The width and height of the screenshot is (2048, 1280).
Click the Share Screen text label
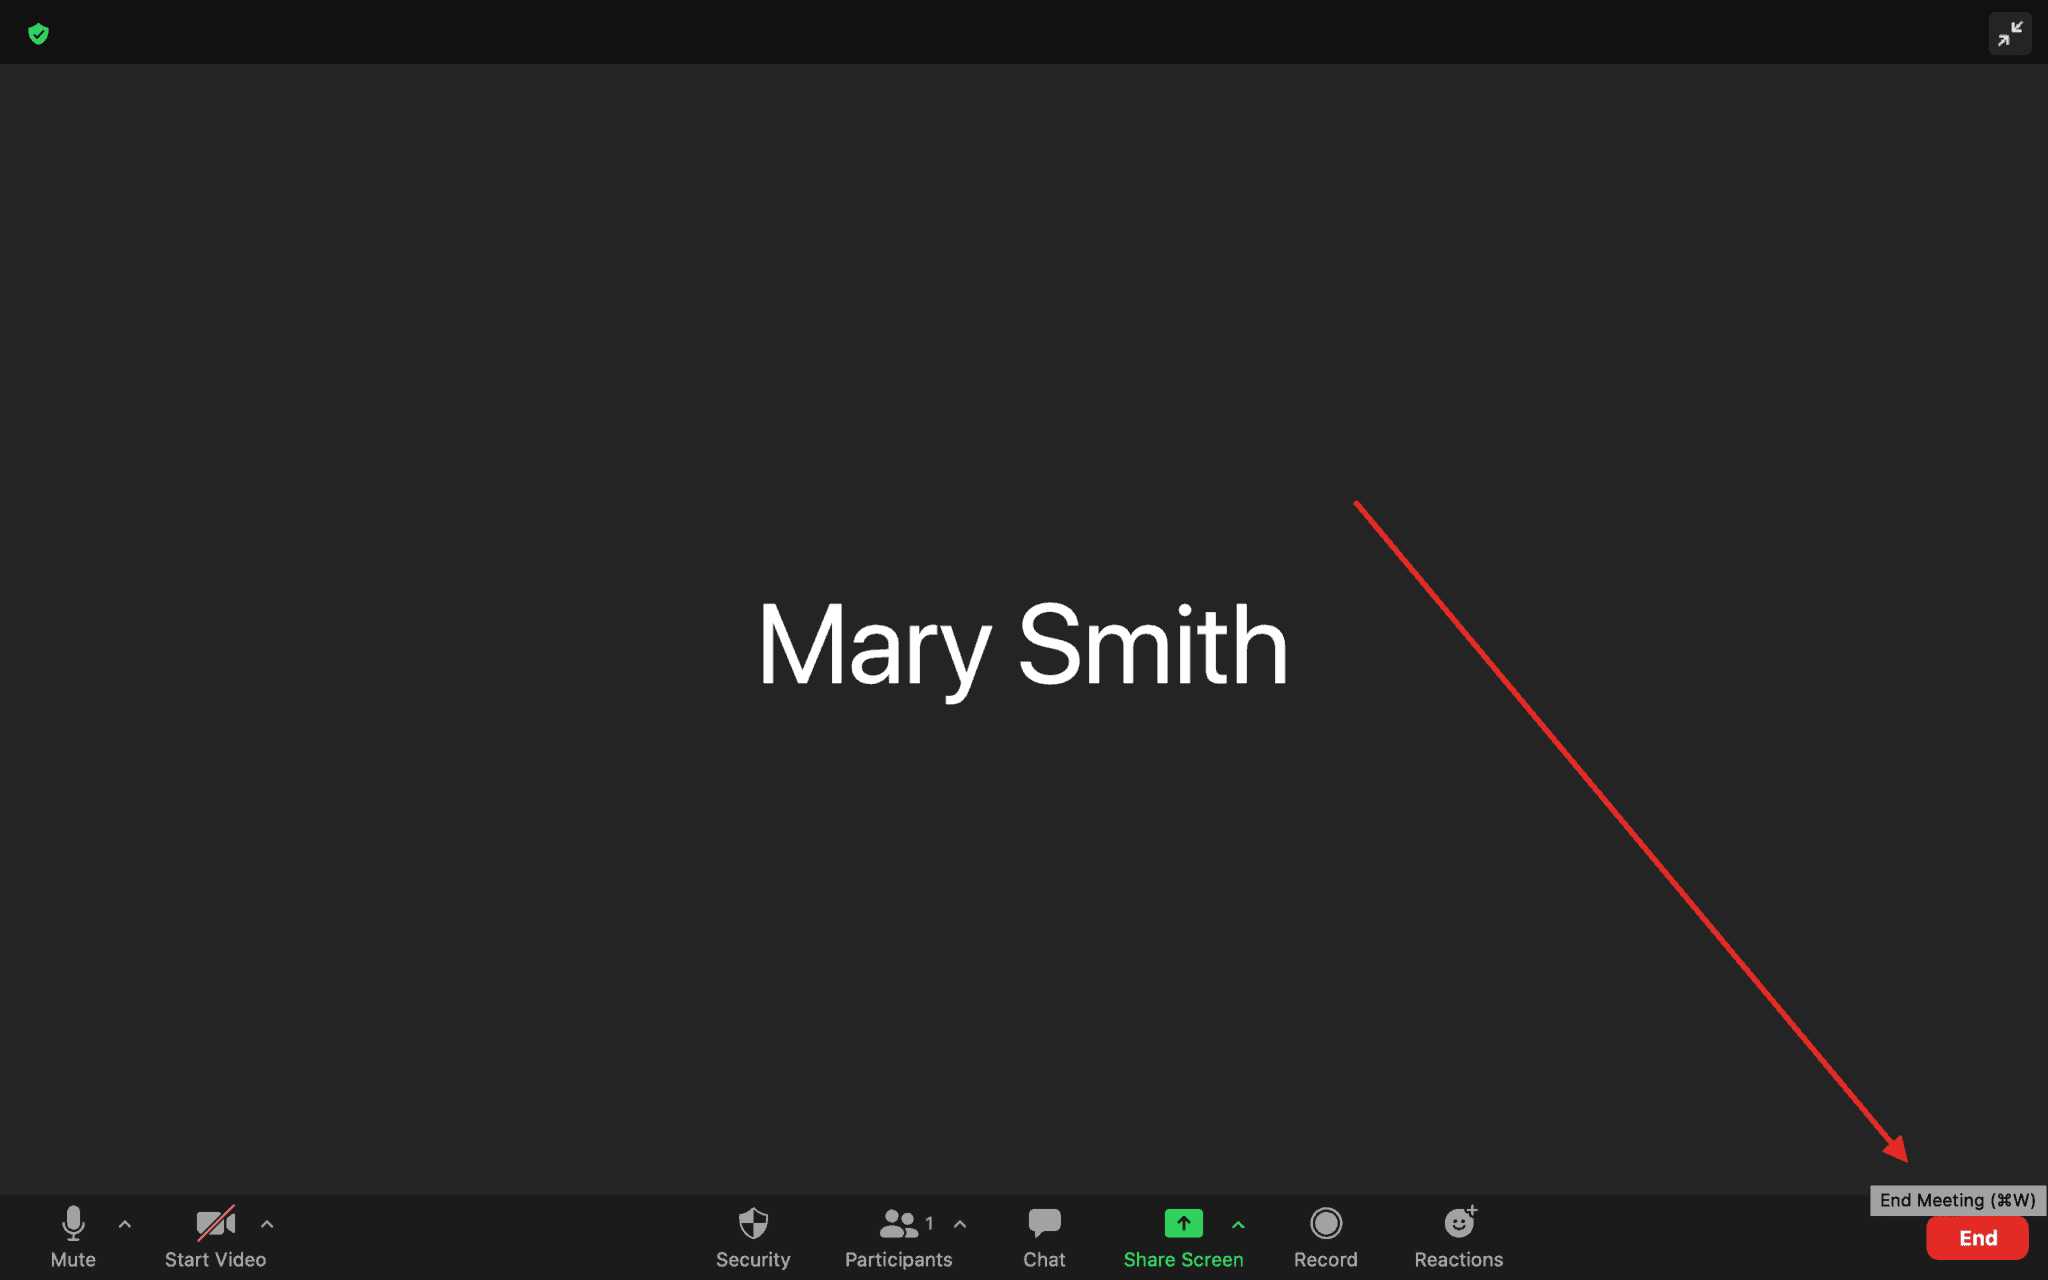tap(1183, 1260)
